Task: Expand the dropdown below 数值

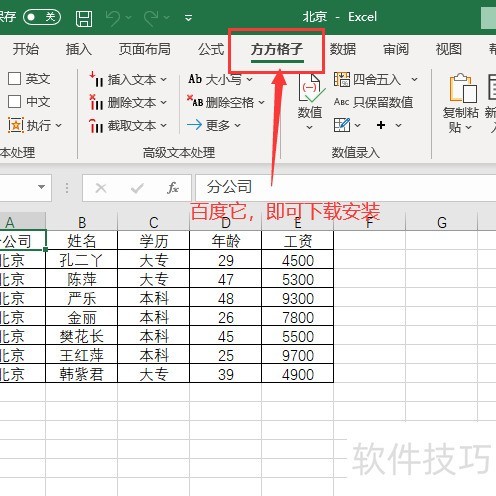Action: point(309,127)
